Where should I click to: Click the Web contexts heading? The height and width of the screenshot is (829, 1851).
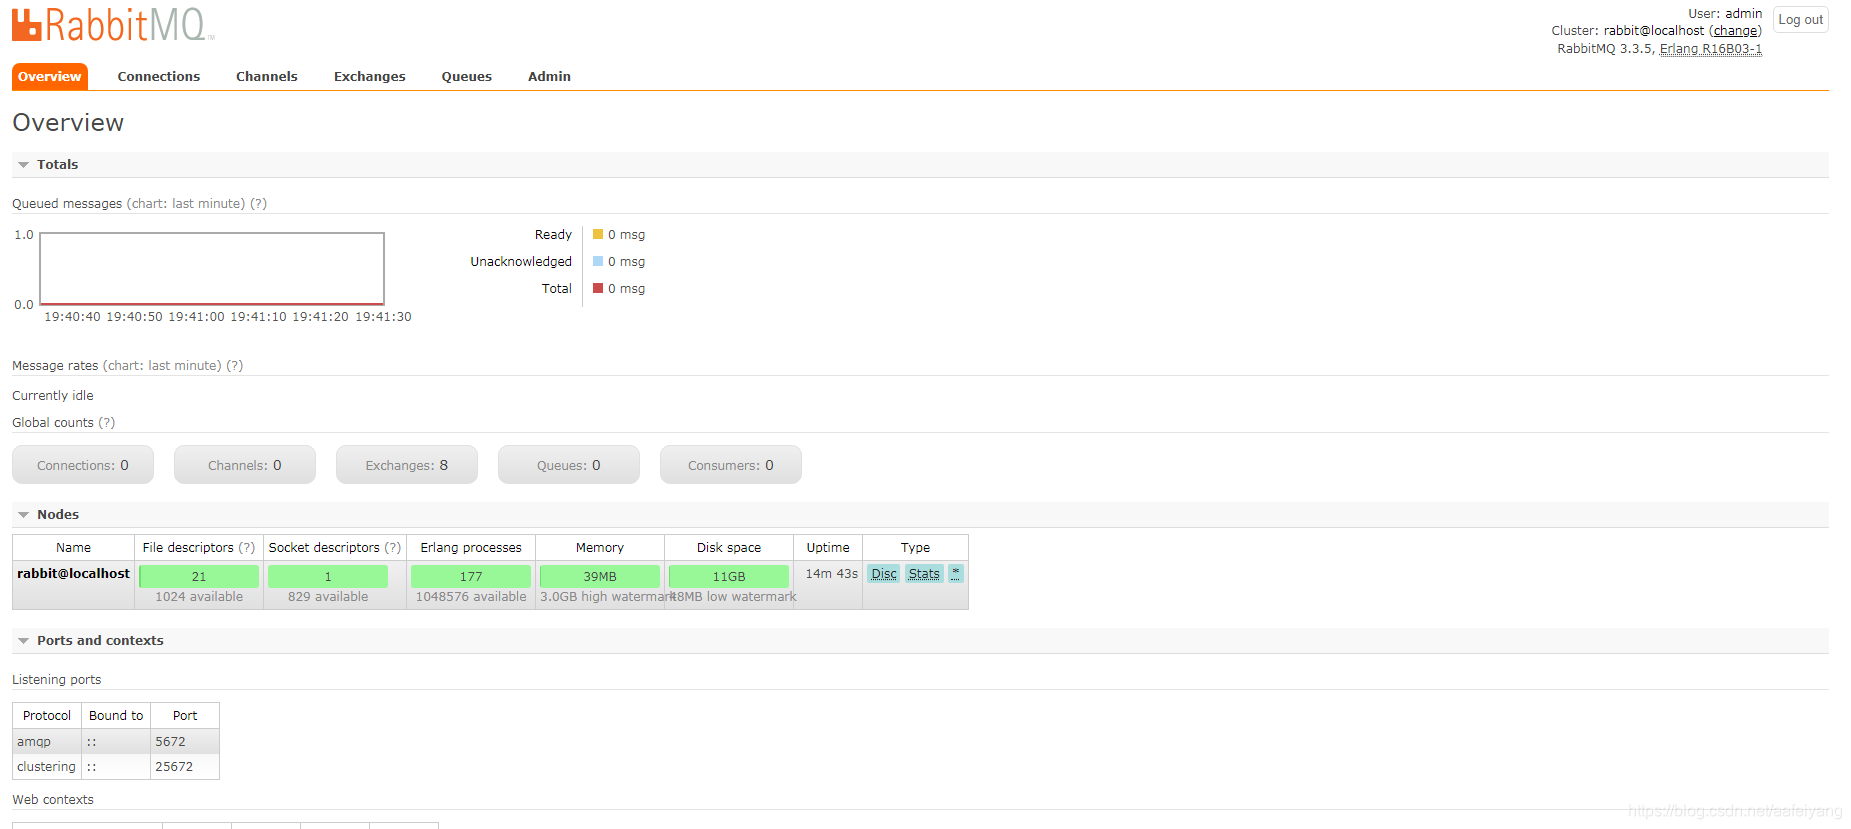[x=53, y=800]
